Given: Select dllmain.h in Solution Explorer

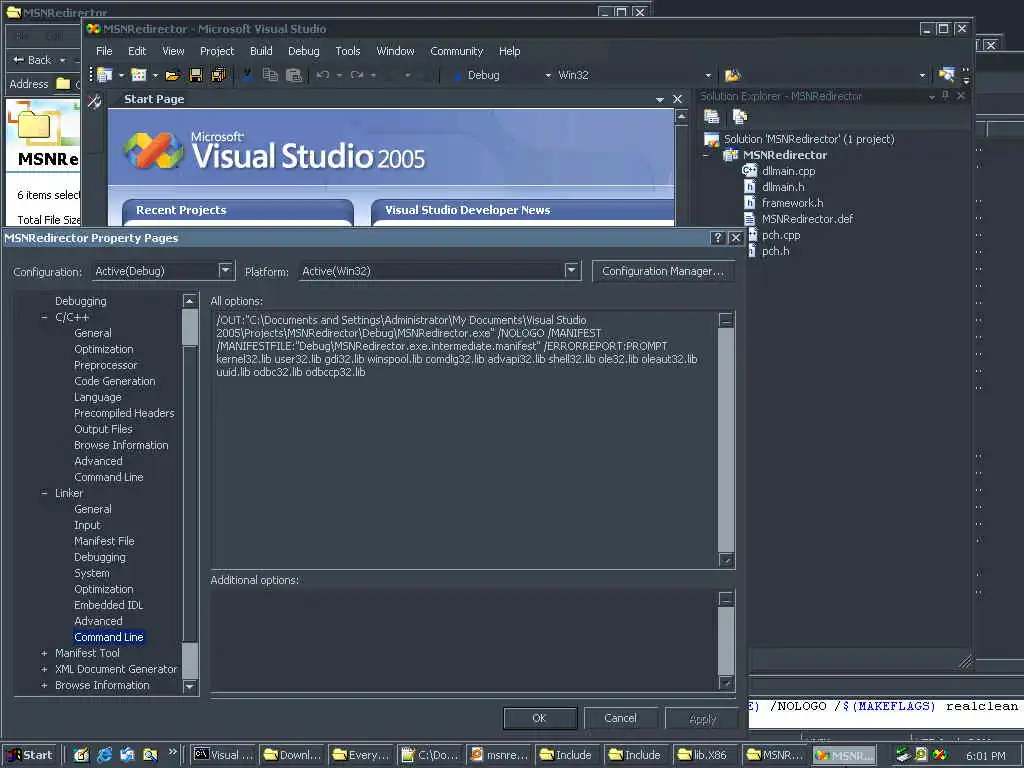Looking at the screenshot, I should (x=782, y=187).
